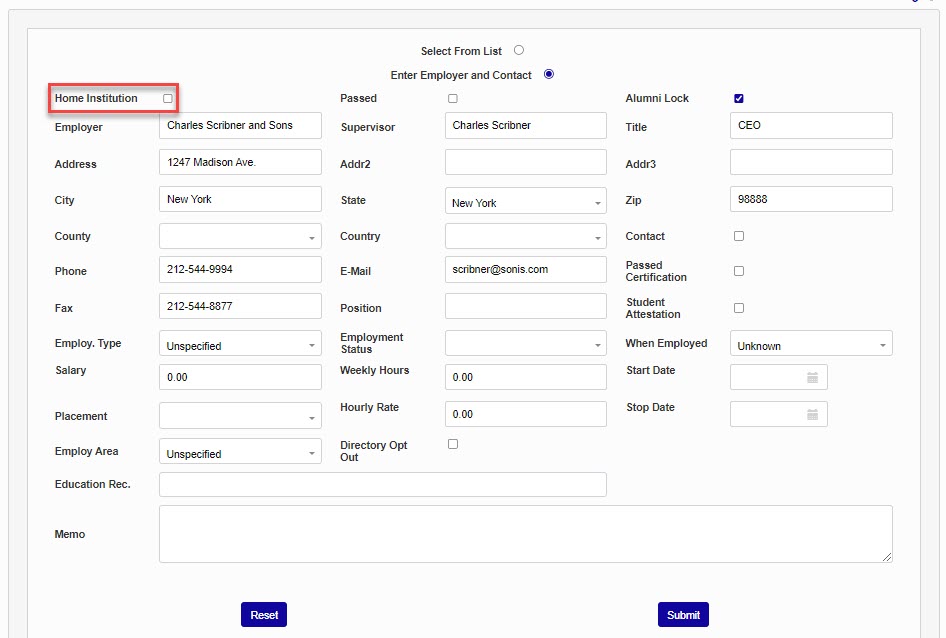Check the Student Attestation box
The image size is (946, 638).
coord(739,308)
